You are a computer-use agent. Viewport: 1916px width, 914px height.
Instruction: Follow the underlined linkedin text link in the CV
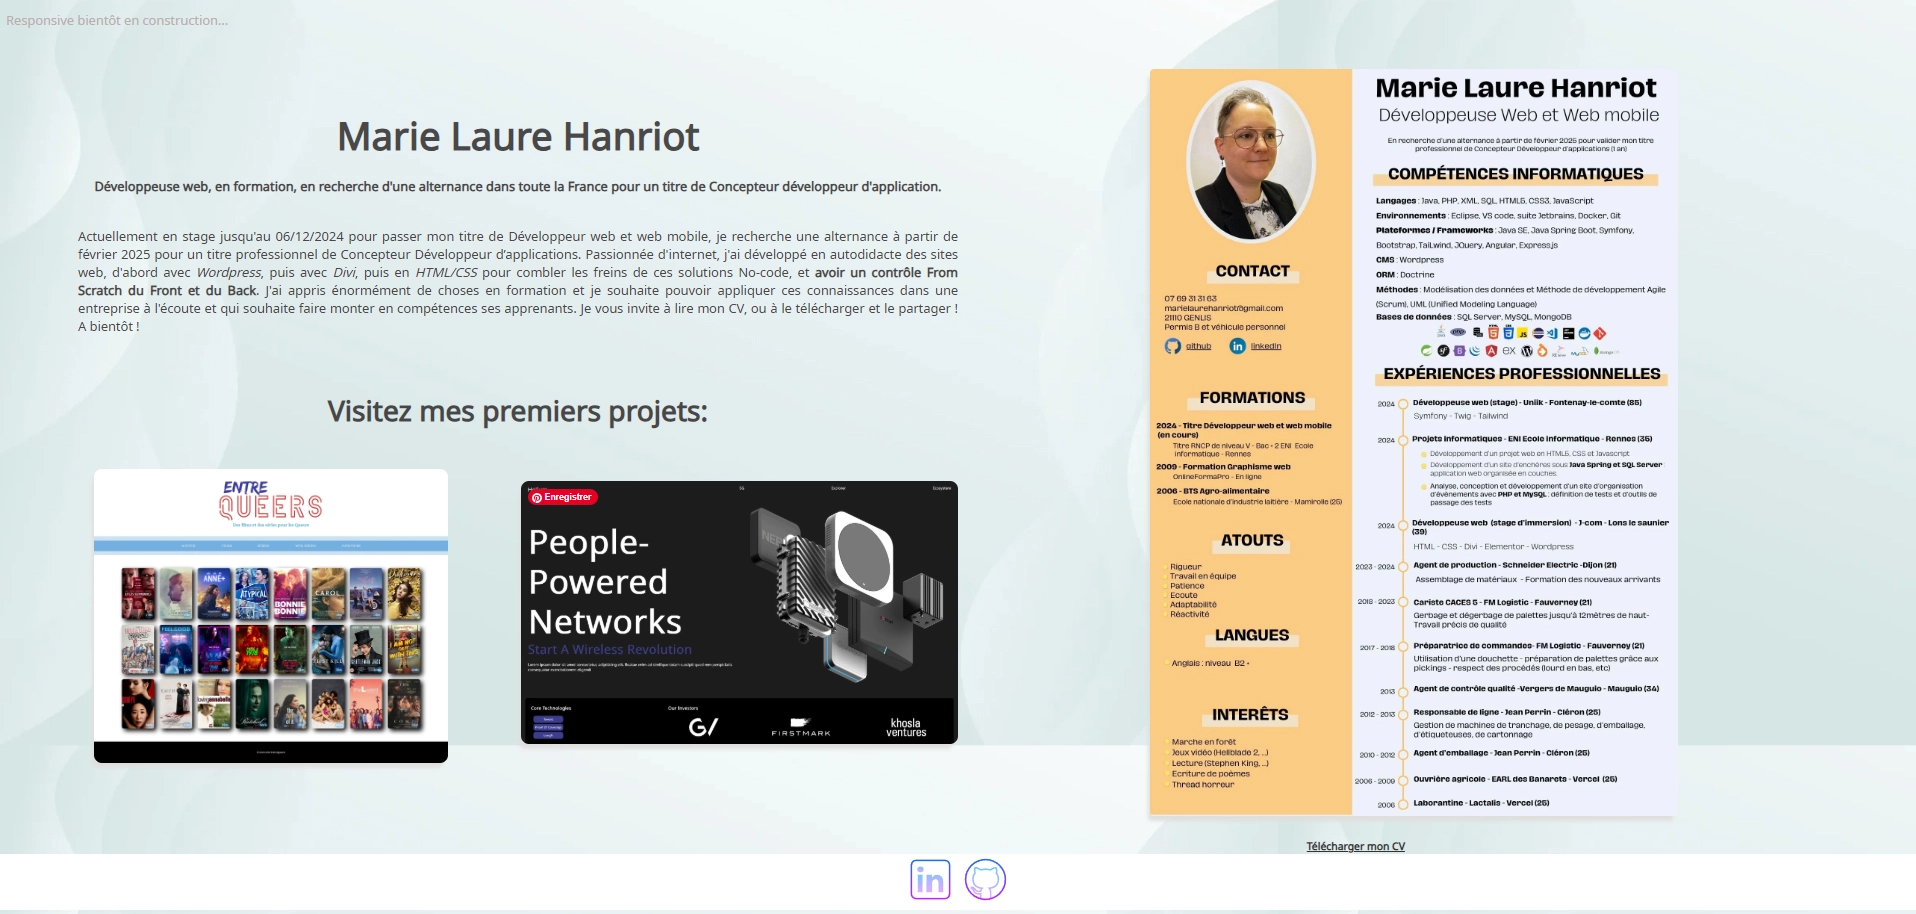1265,346
